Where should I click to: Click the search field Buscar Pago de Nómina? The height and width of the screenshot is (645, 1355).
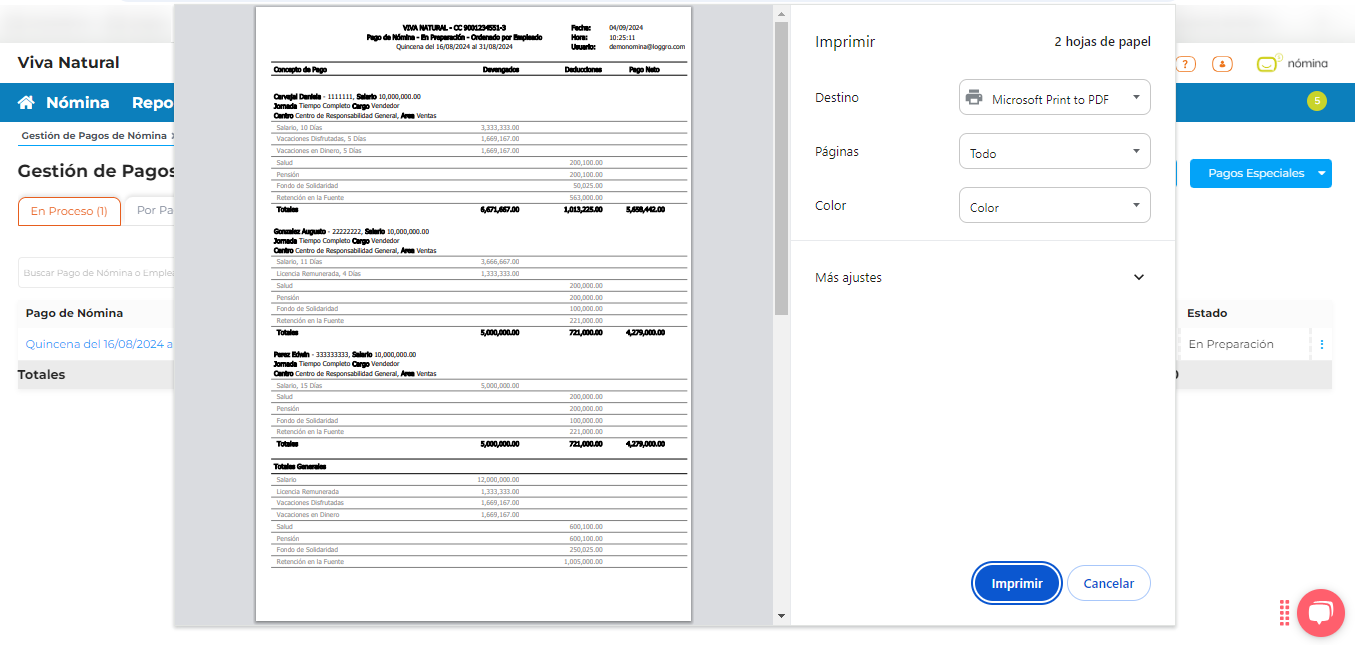96,273
